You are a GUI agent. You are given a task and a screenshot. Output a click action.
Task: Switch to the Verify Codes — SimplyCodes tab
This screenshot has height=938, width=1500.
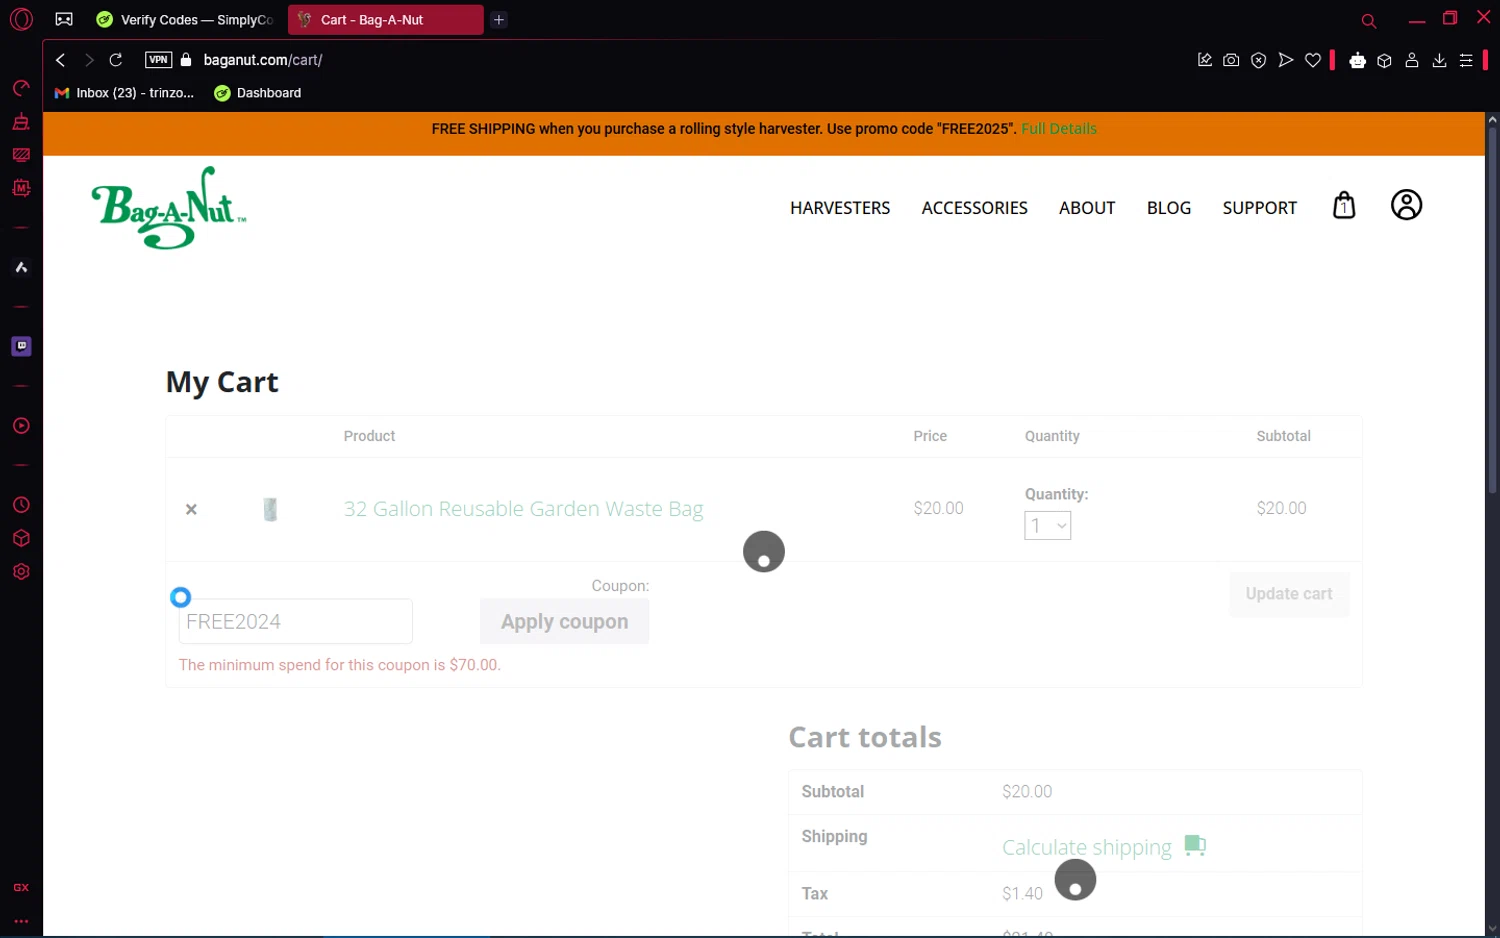click(185, 20)
